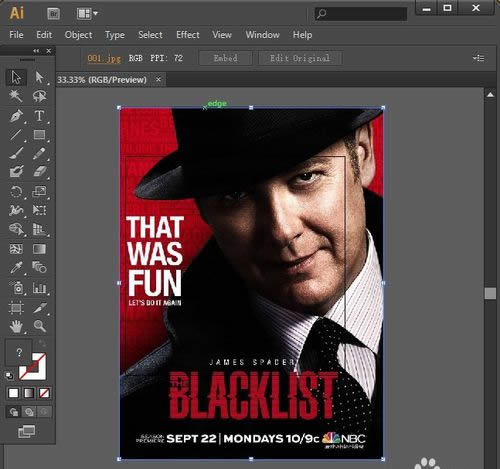The image size is (500, 469).
Task: Open the Select menu
Action: click(150, 35)
